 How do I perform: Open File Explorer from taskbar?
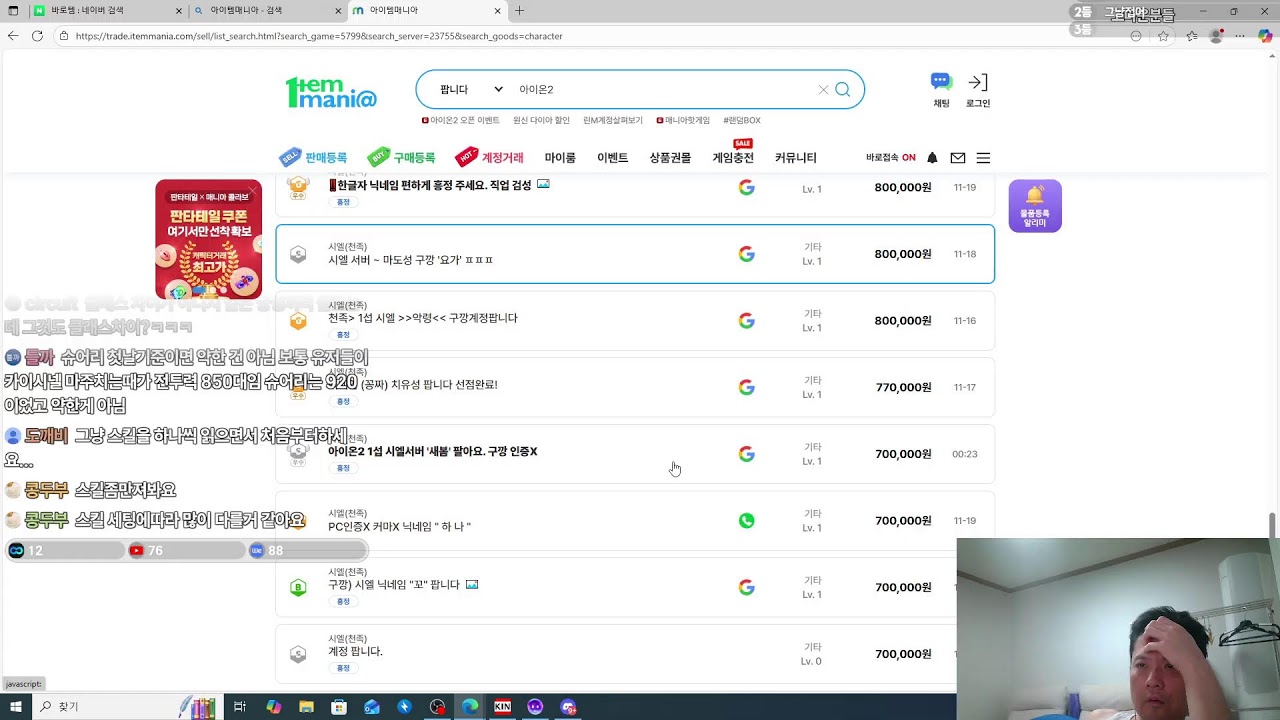(306, 707)
